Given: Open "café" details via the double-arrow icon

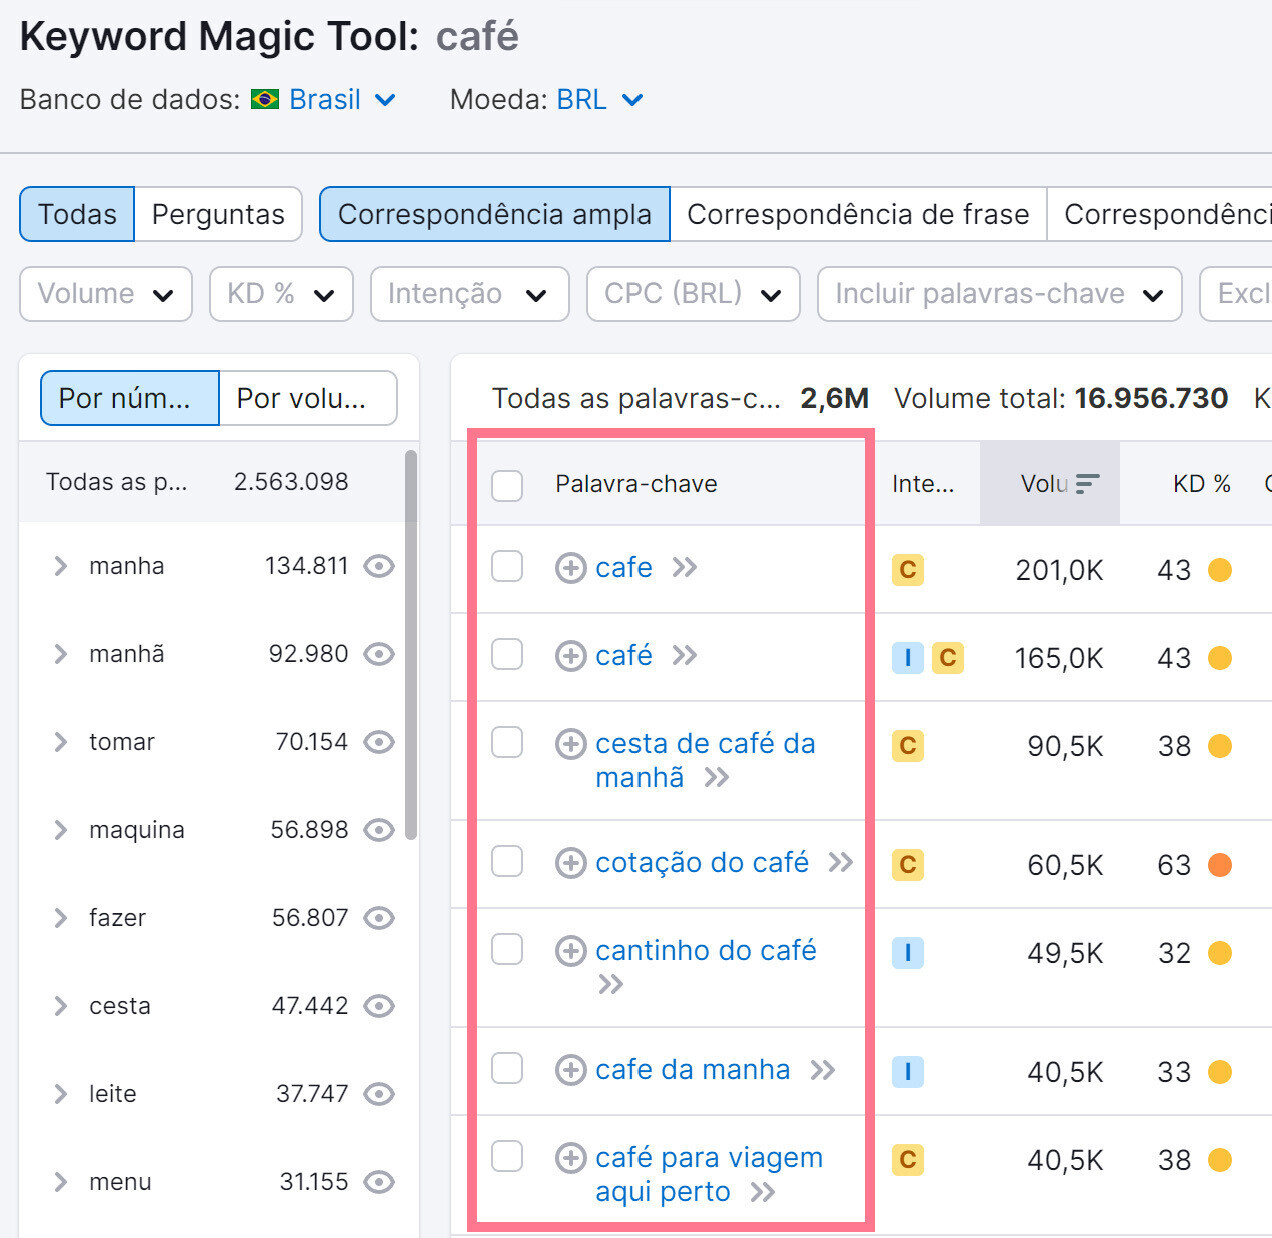Looking at the screenshot, I should click(684, 655).
